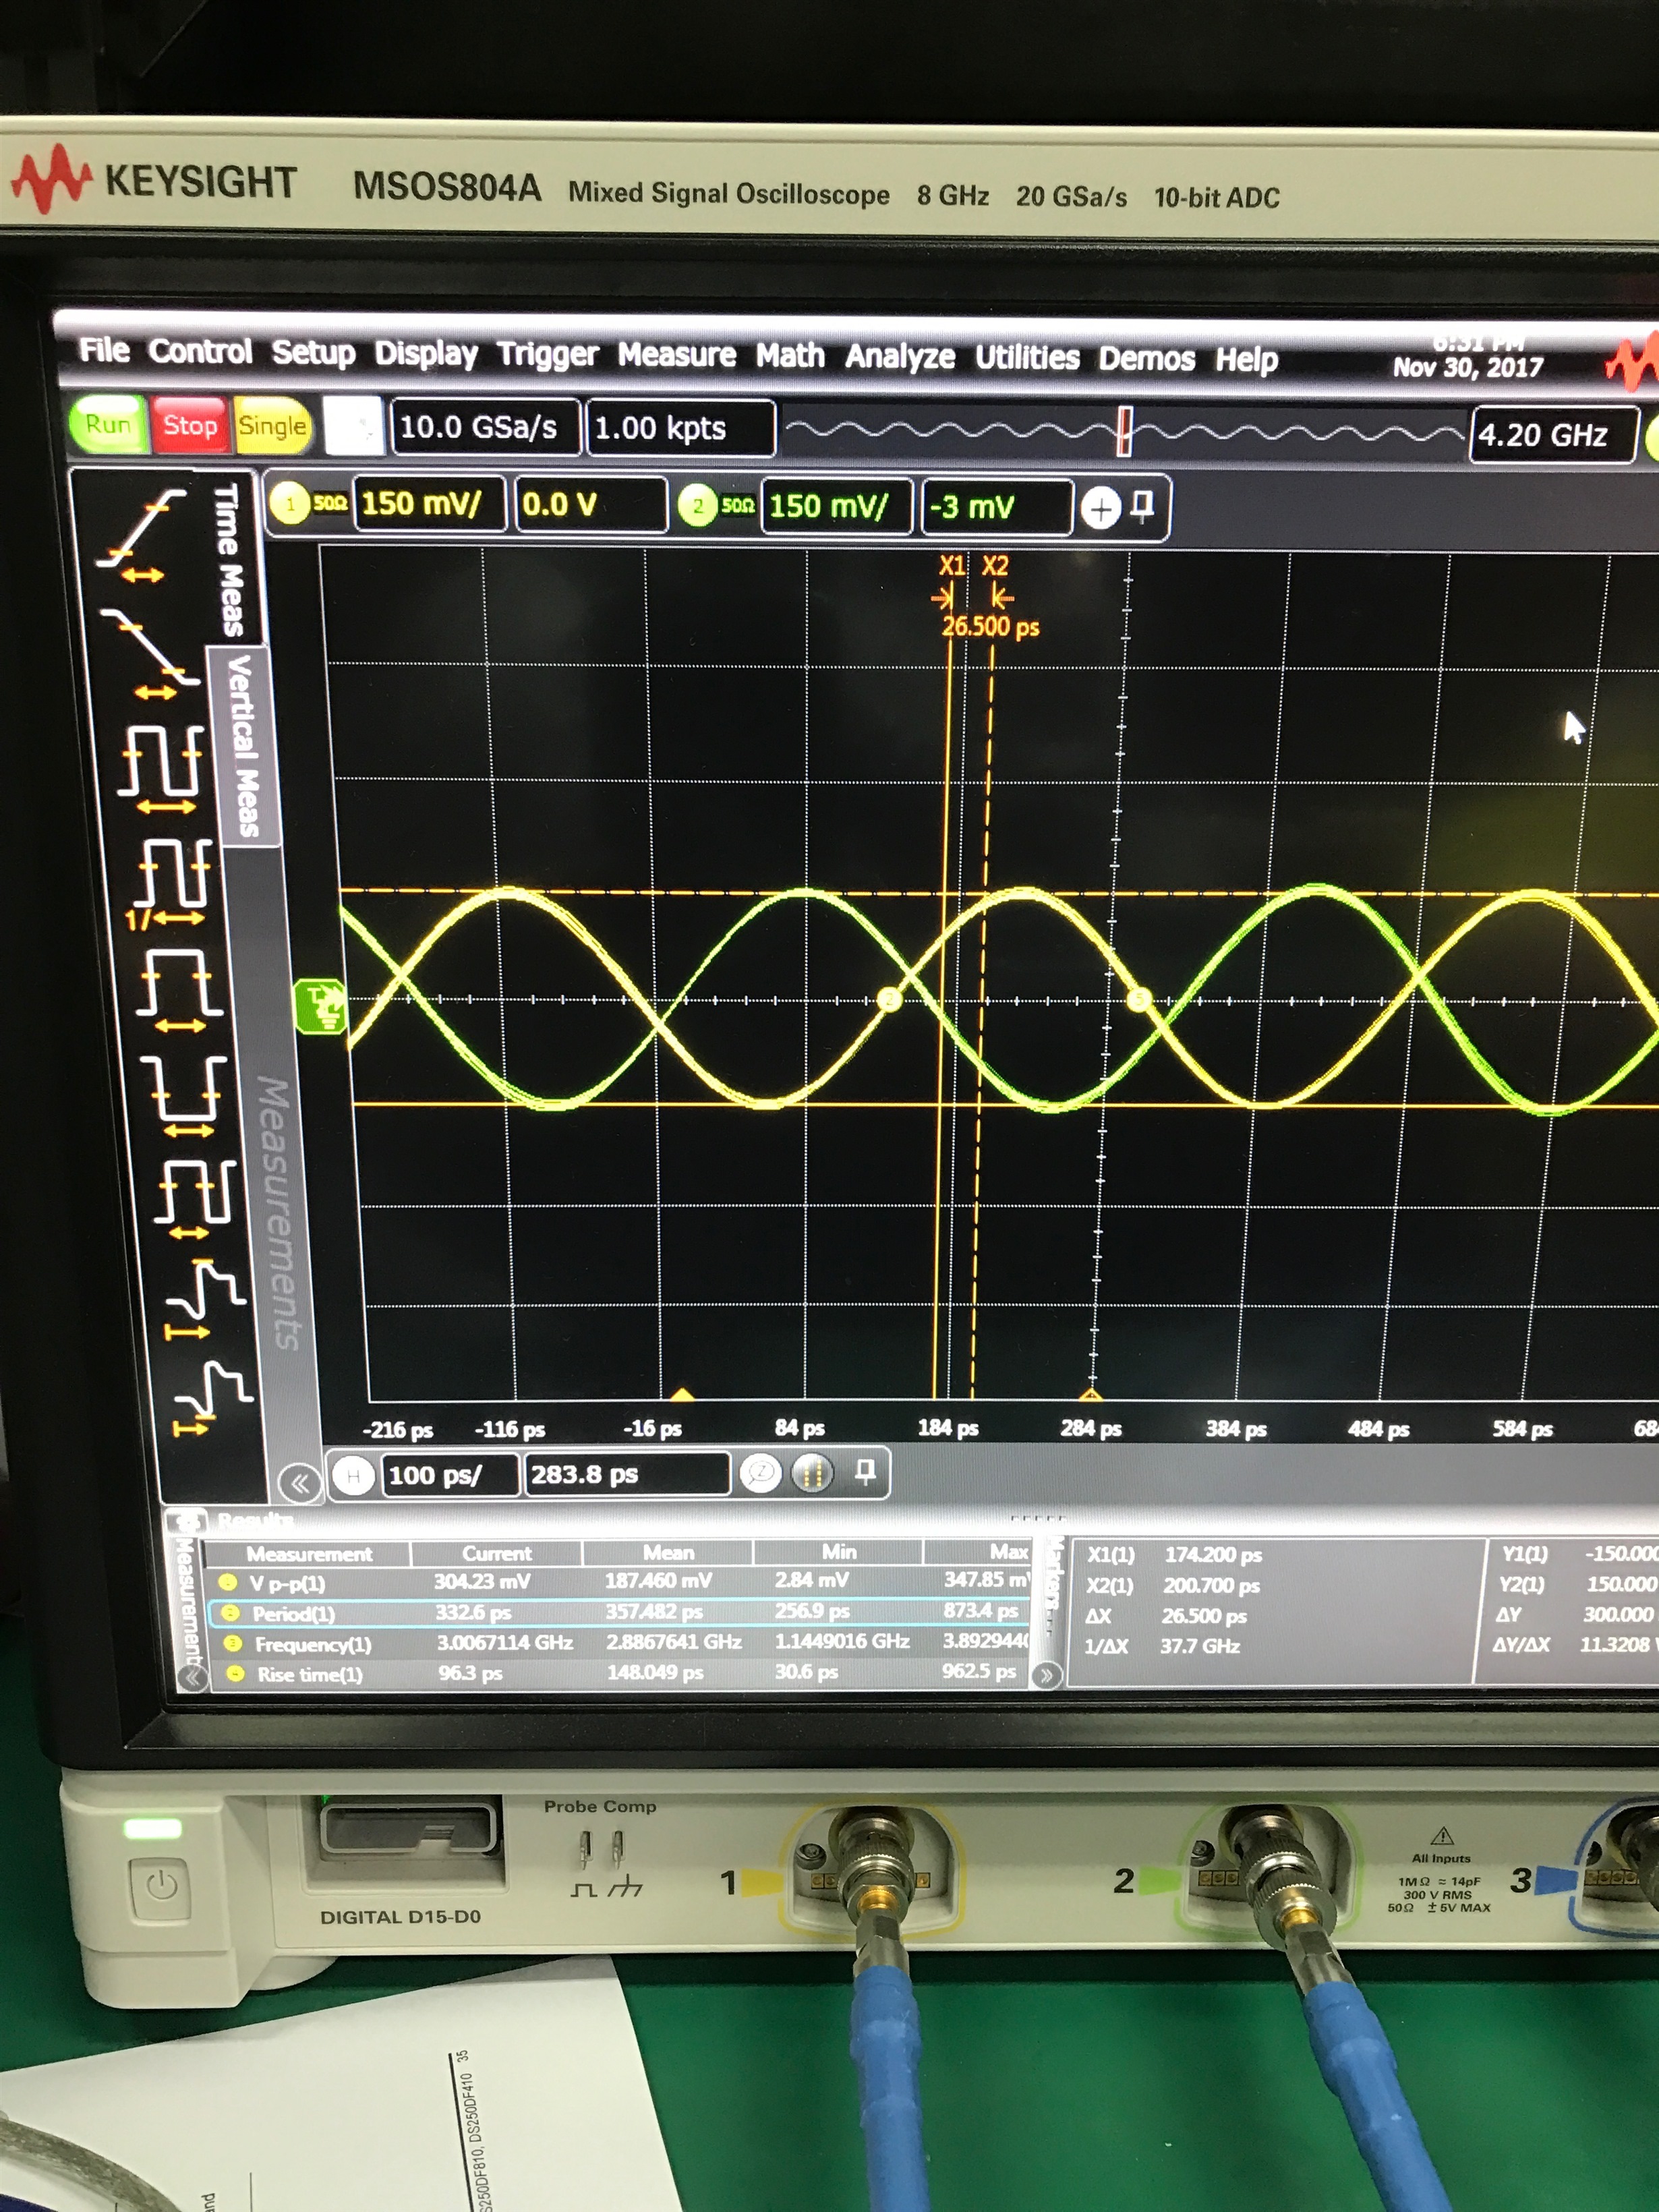The height and width of the screenshot is (2212, 1659).
Task: Select the period measurement icon
Action: pyautogui.click(x=161, y=770)
